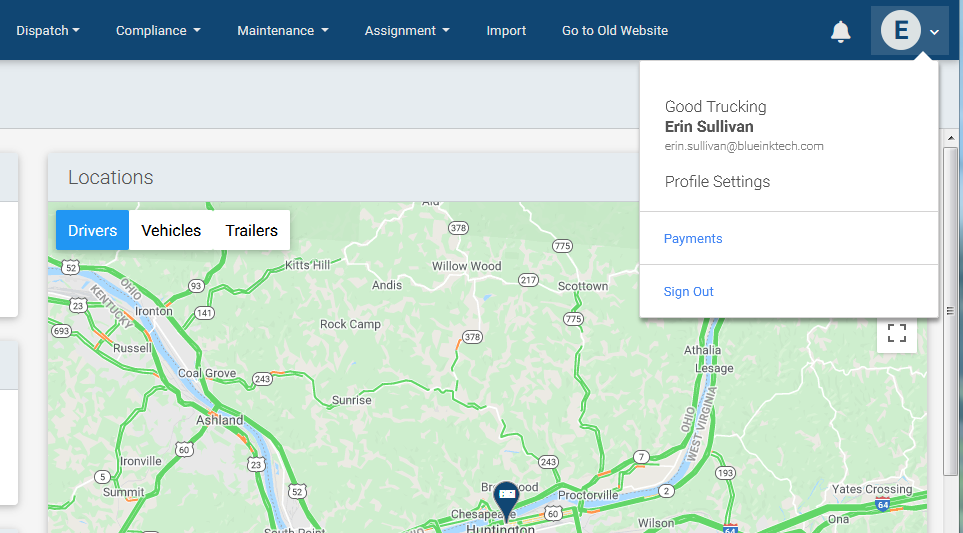Open the Payments link
The height and width of the screenshot is (533, 963).
(x=693, y=239)
